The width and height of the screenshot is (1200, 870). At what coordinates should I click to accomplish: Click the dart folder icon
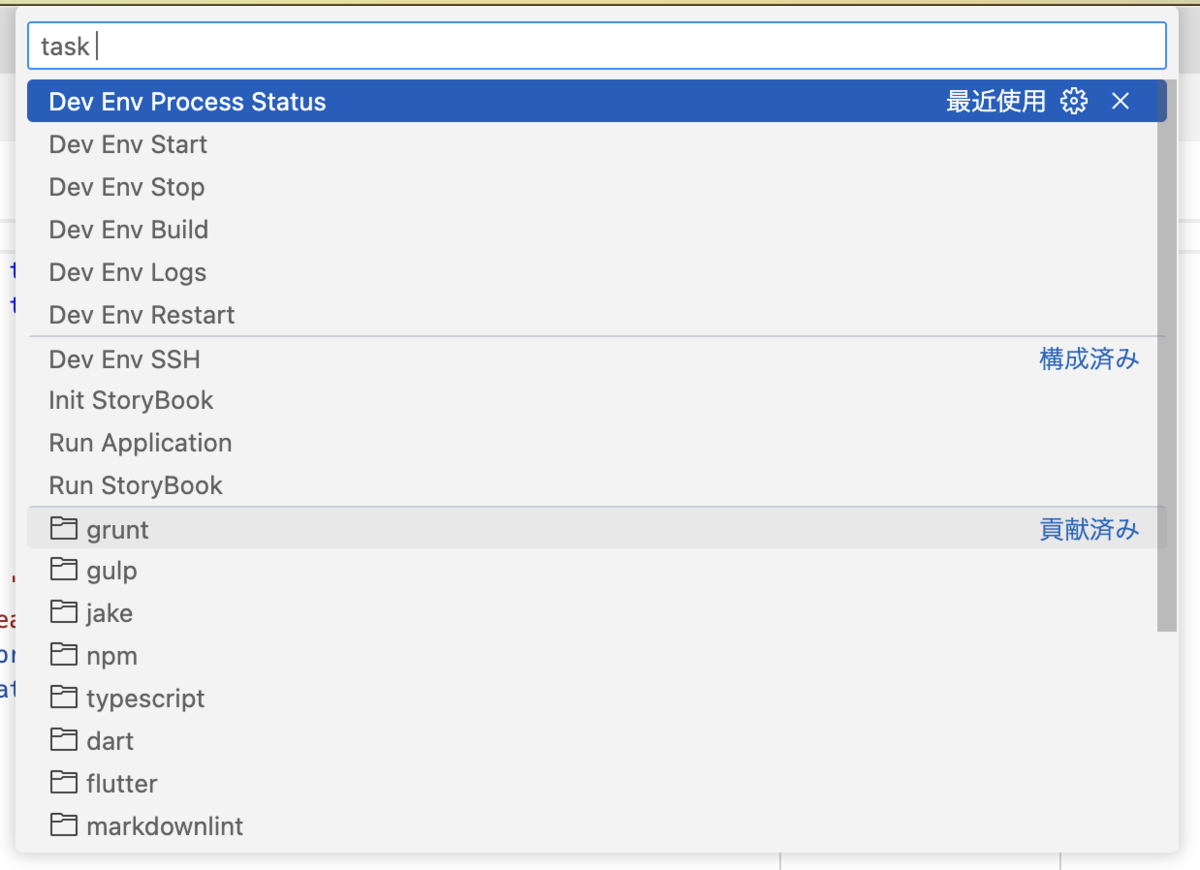click(64, 740)
